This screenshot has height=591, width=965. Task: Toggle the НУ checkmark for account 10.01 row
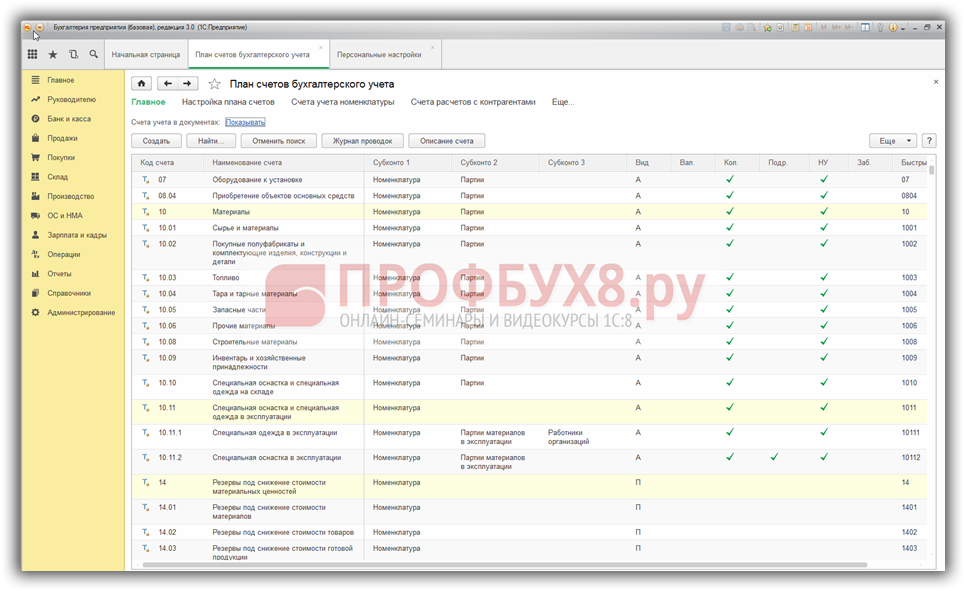click(x=824, y=228)
